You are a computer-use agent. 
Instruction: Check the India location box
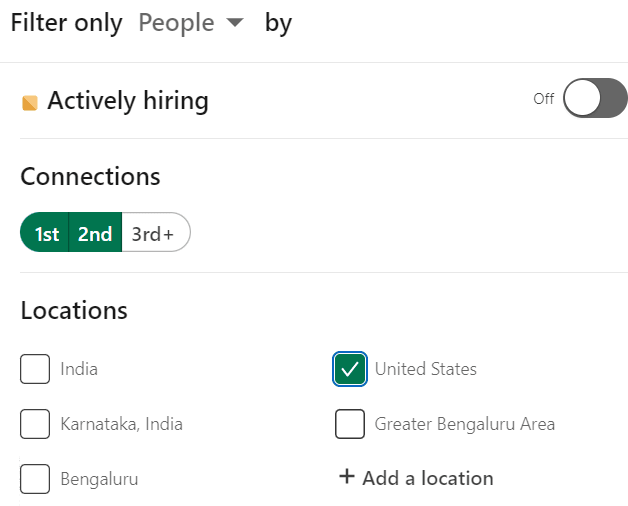[35, 369]
